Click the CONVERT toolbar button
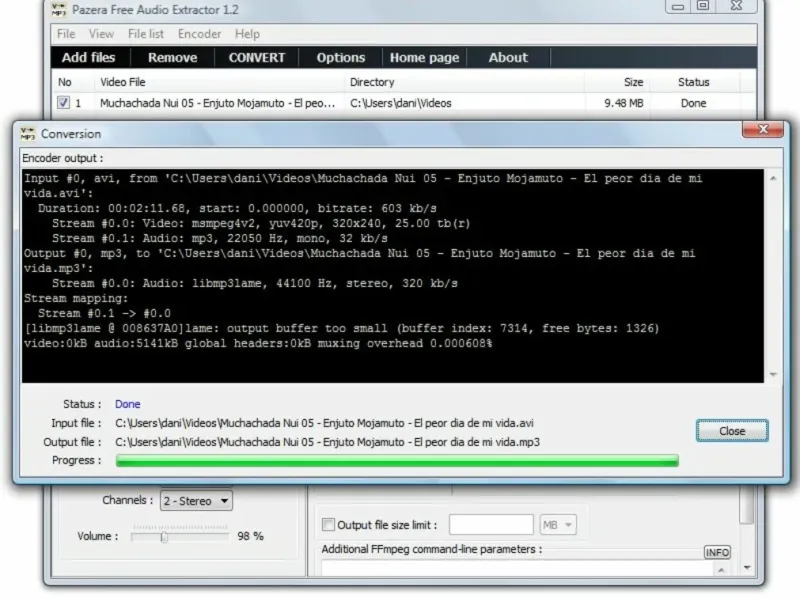 [x=257, y=58]
